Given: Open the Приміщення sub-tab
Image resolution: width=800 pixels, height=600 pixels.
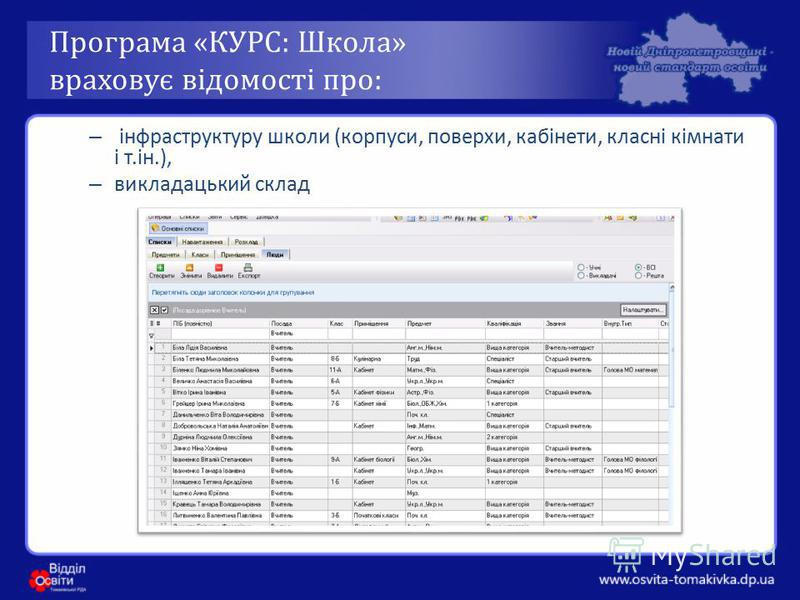Looking at the screenshot, I should pyautogui.click(x=238, y=255).
